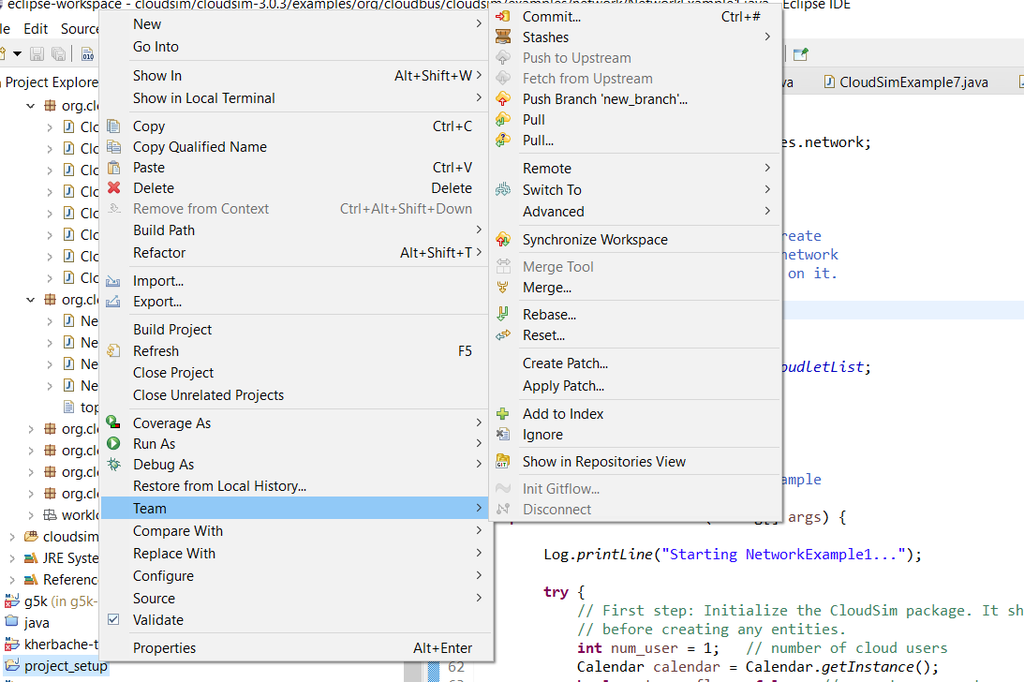Screen dimensions: 1024x682
Task: Click the Reset... icon
Action: coord(503,335)
